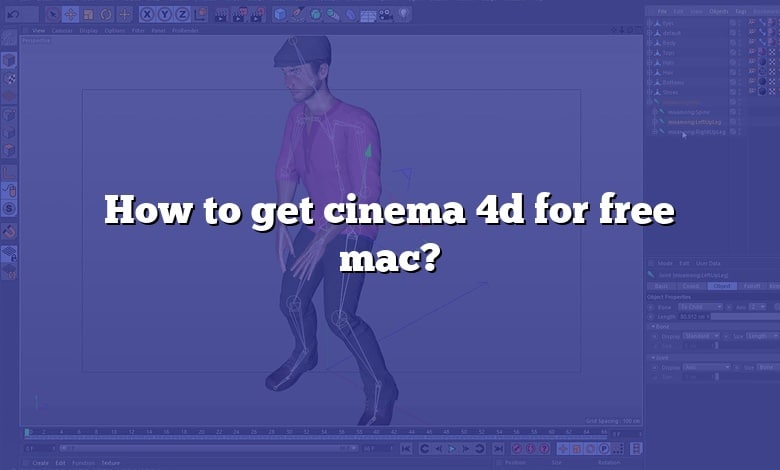Select the mixamorig:Spine joint row

coord(689,112)
